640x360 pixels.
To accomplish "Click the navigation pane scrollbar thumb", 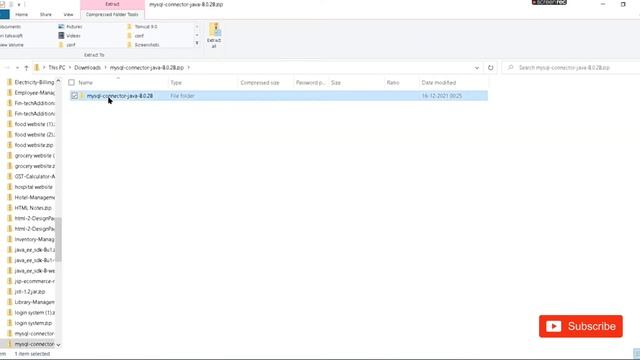I will [58, 239].
